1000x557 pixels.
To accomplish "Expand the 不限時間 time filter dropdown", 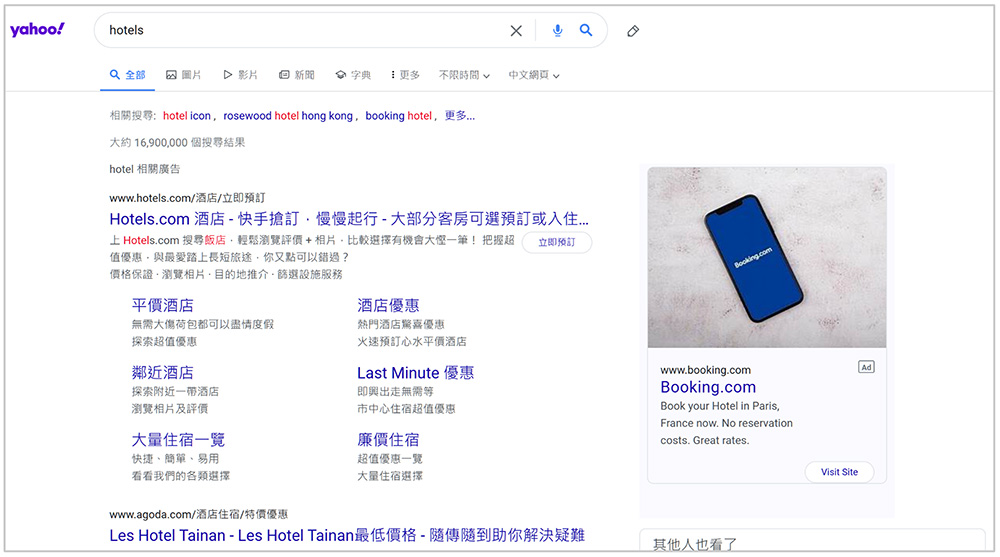I will coord(464,75).
